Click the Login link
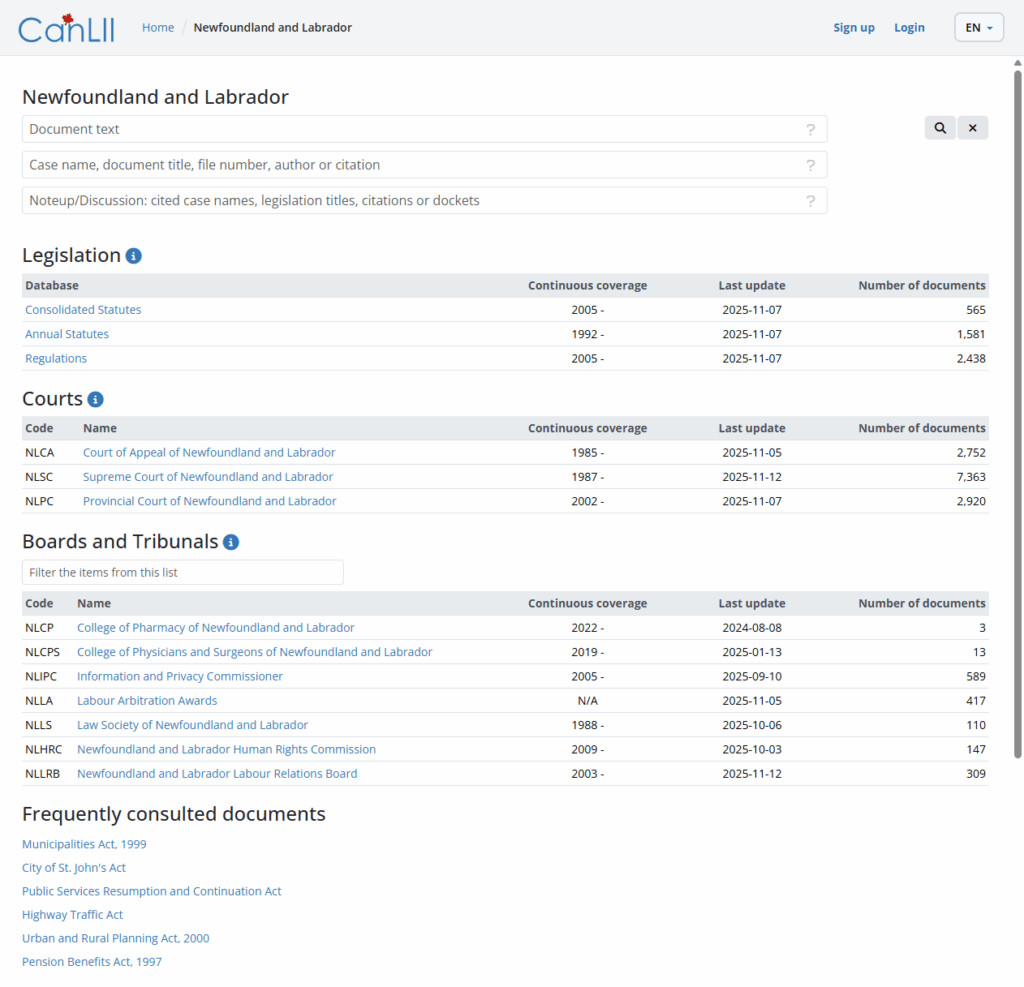Viewport: 1024px width, 987px height. pos(909,28)
